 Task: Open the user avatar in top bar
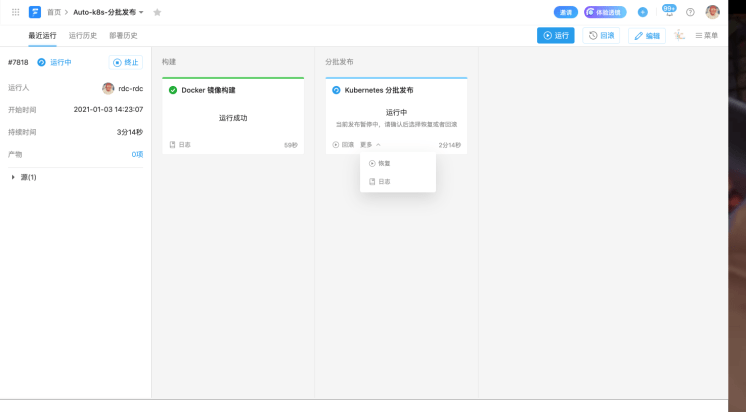click(x=712, y=12)
